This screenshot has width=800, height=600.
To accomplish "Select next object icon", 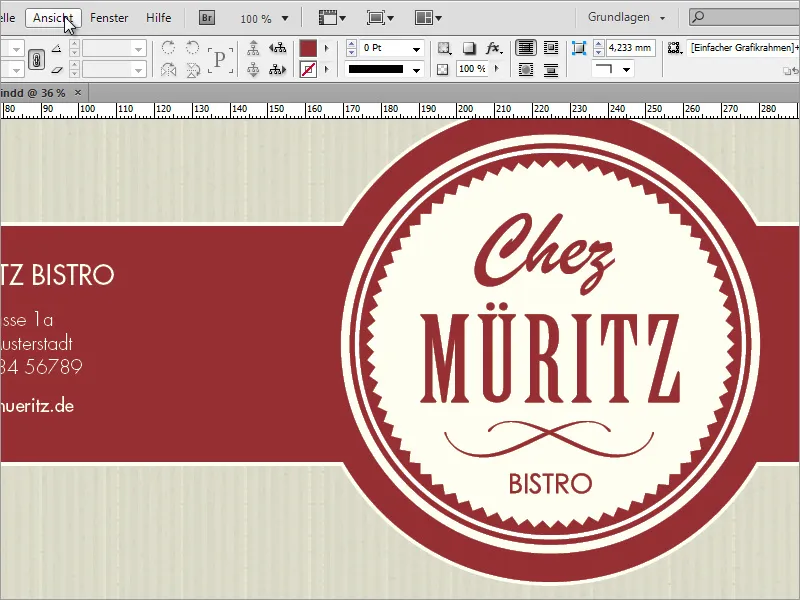I will pos(278,69).
